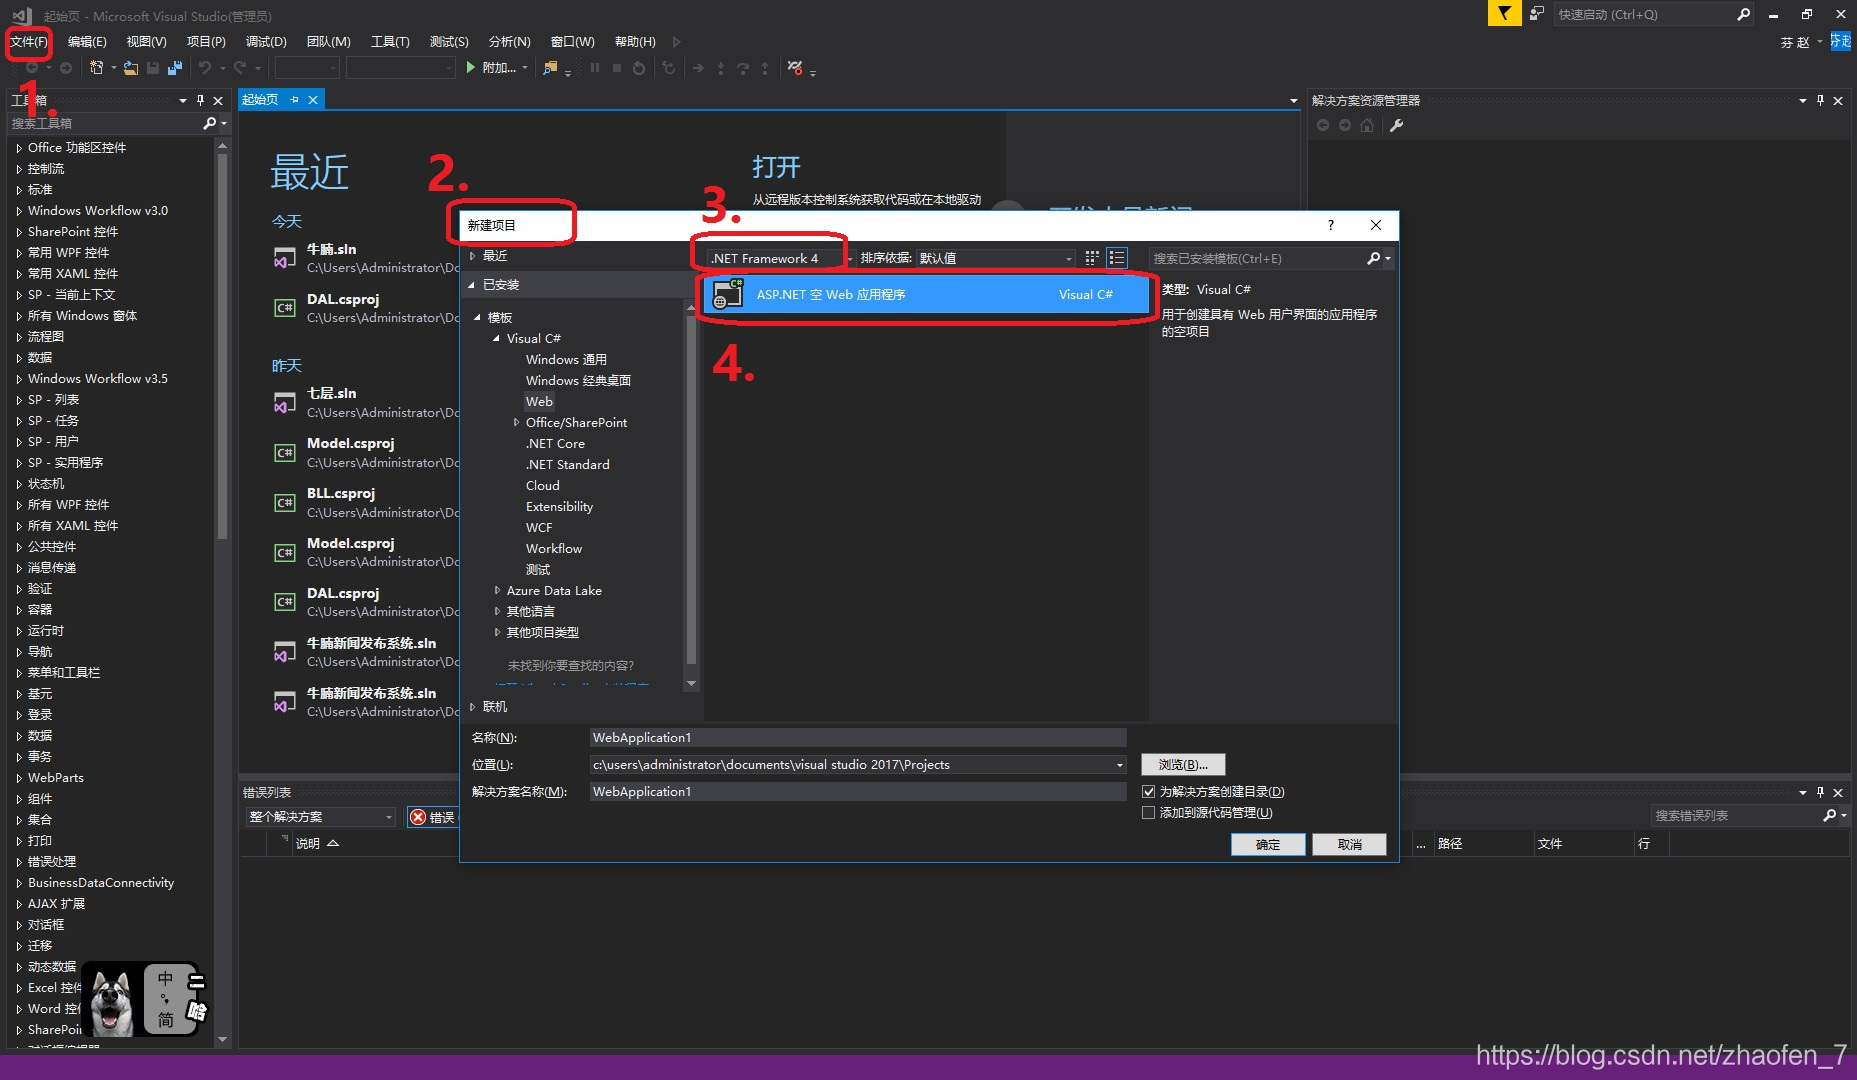Click the Solution name input field

pos(858,792)
